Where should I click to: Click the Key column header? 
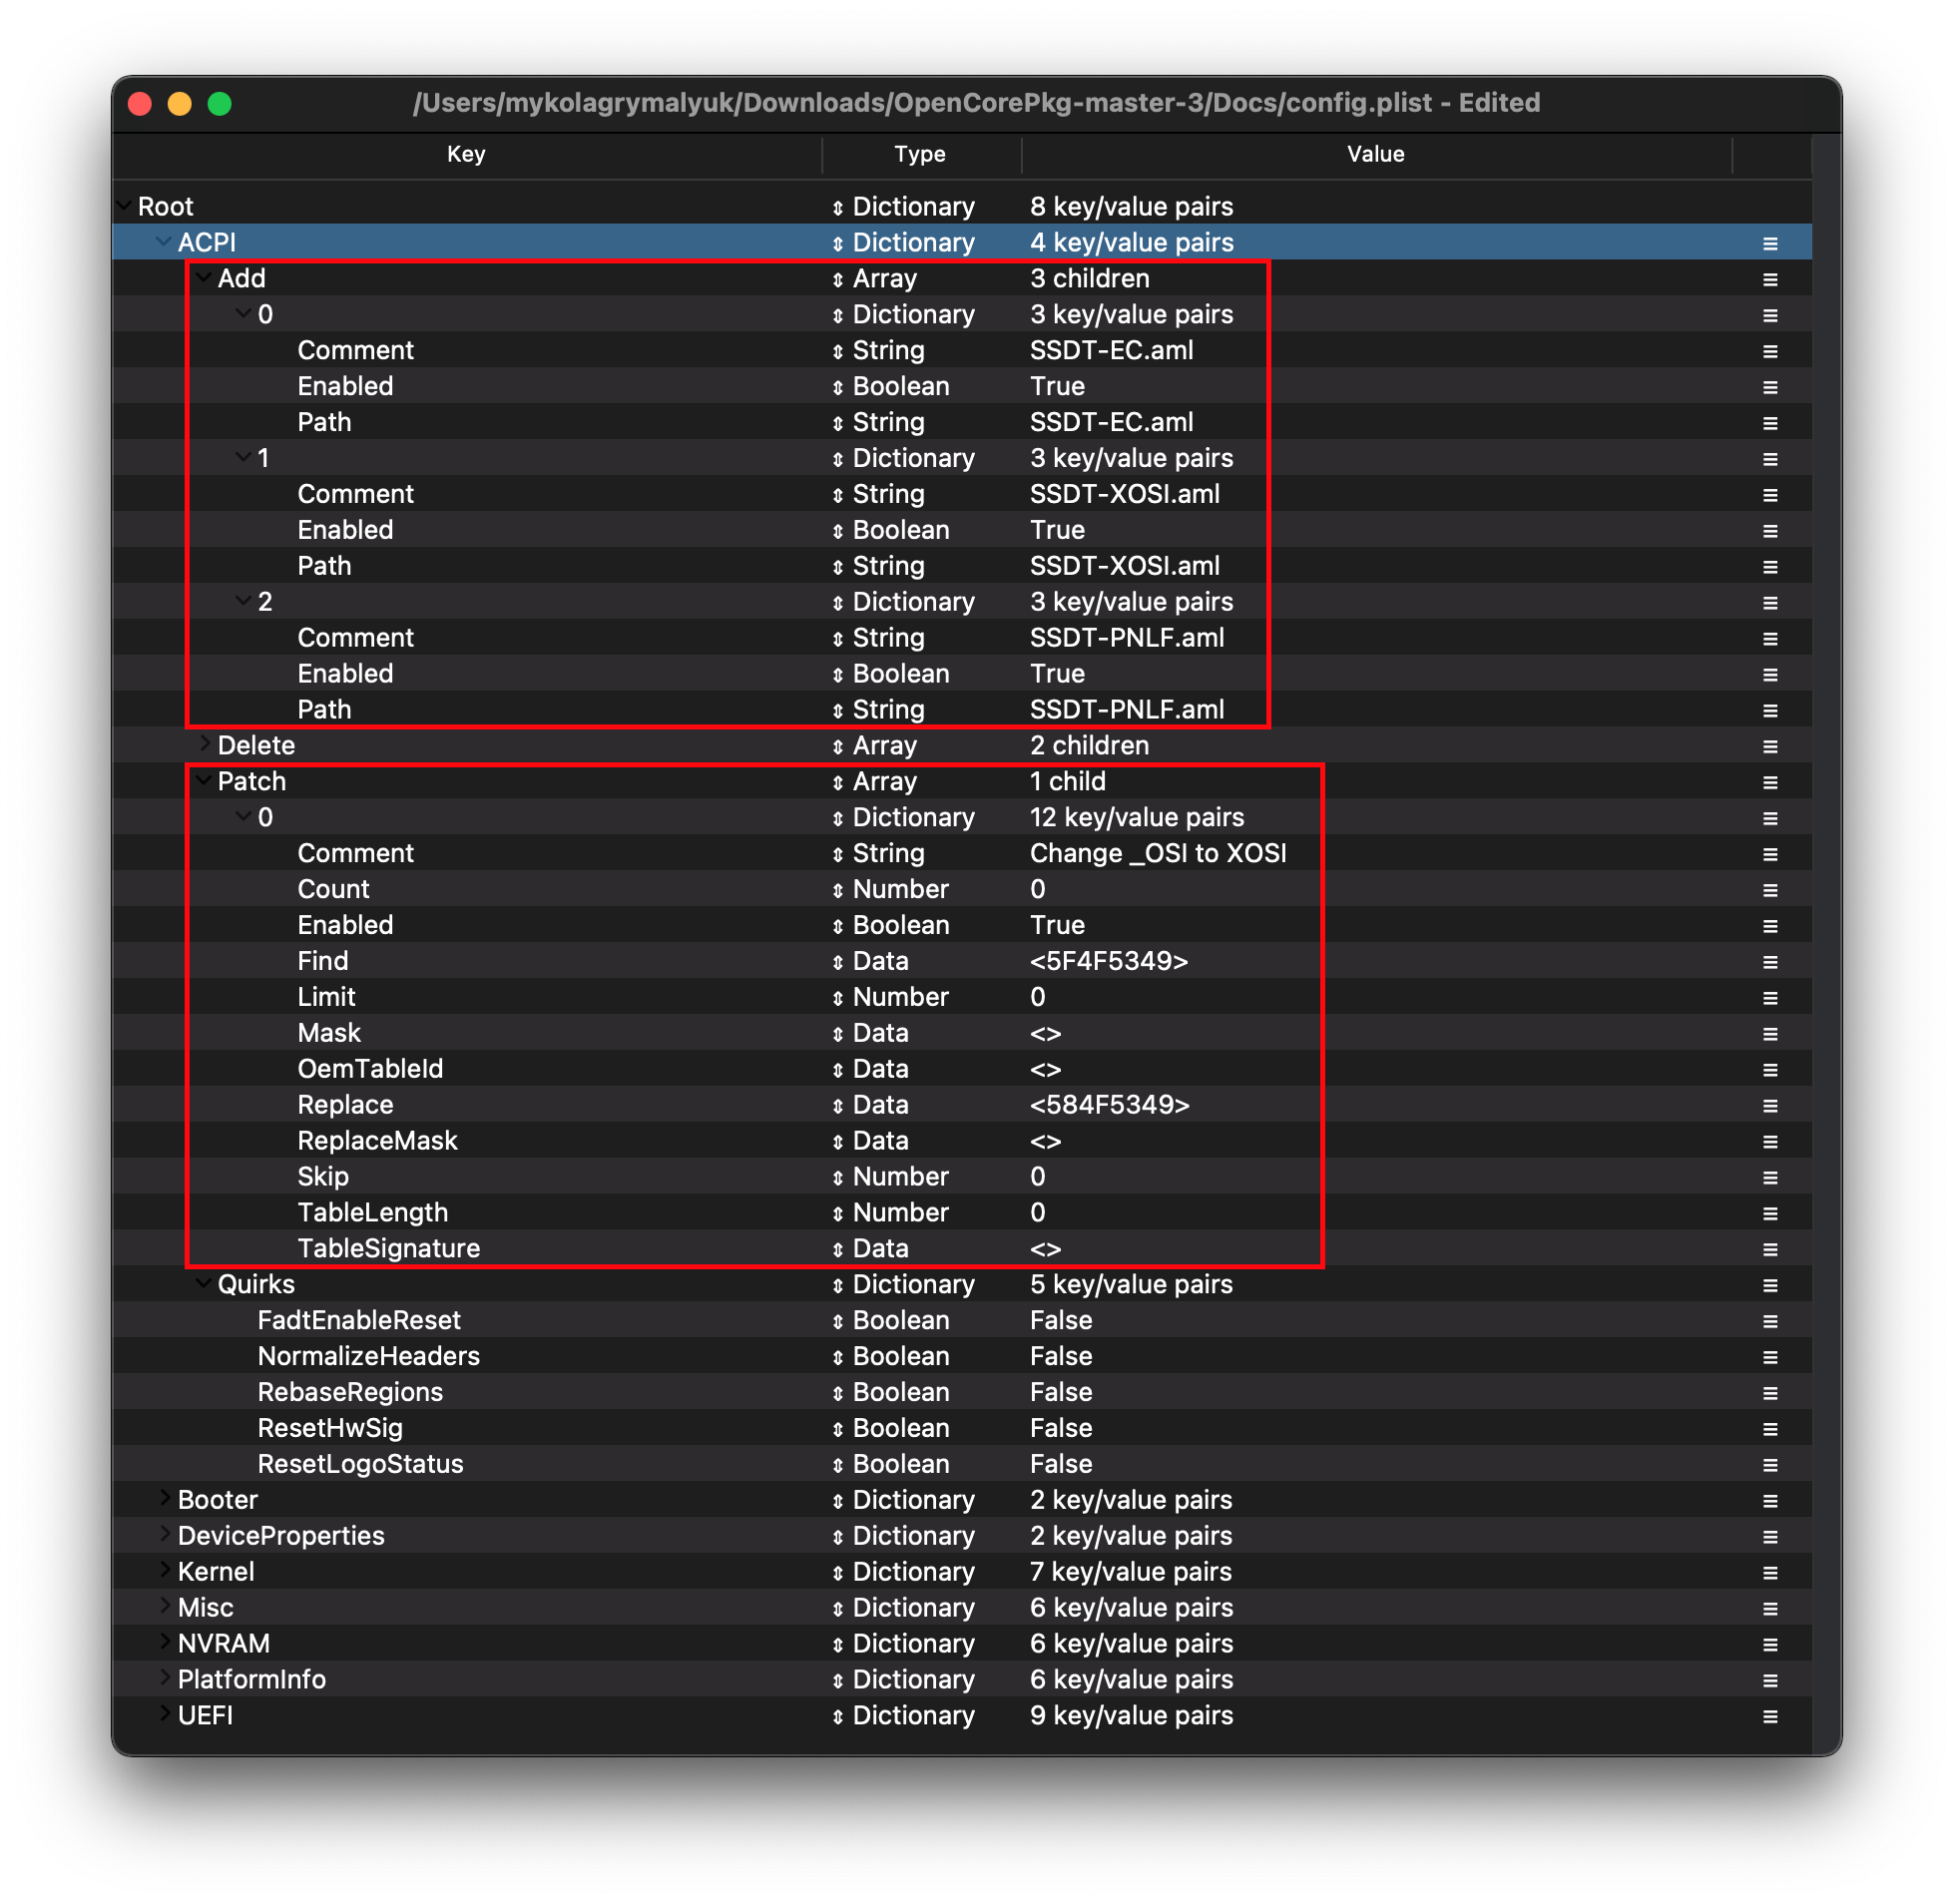pos(466,154)
